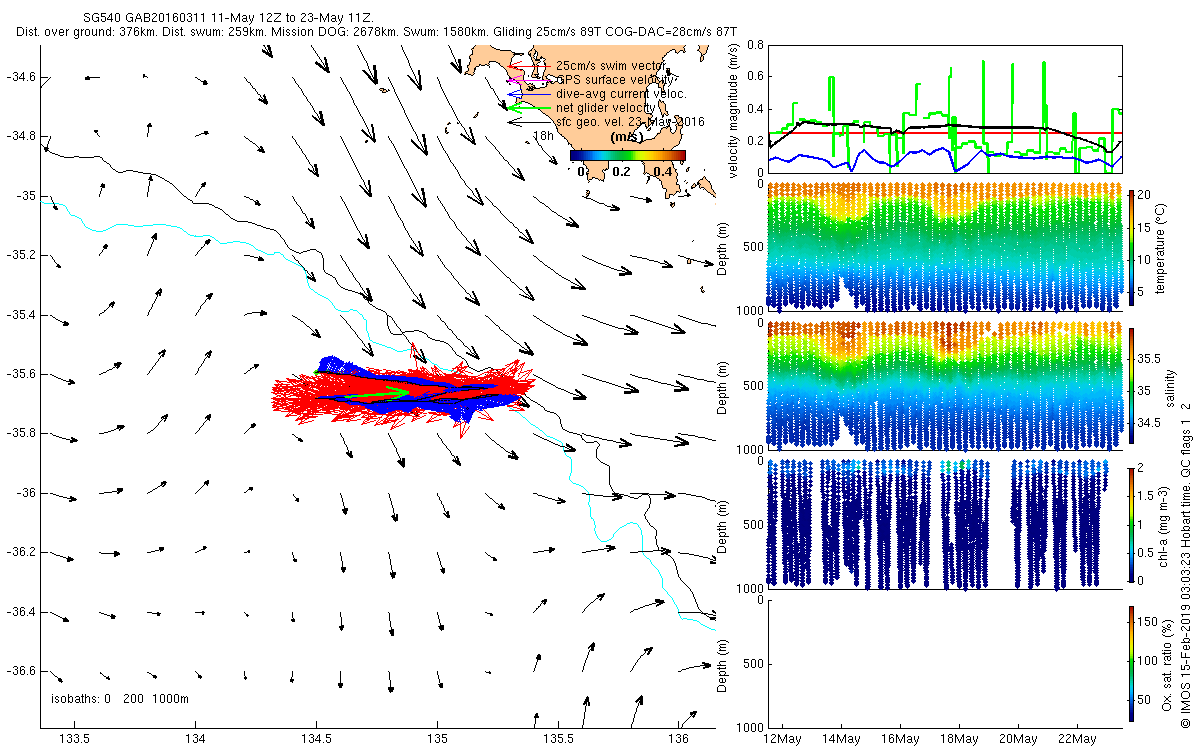Click the glider track cluster on the map
The image size is (1200, 750).
tap(403, 392)
